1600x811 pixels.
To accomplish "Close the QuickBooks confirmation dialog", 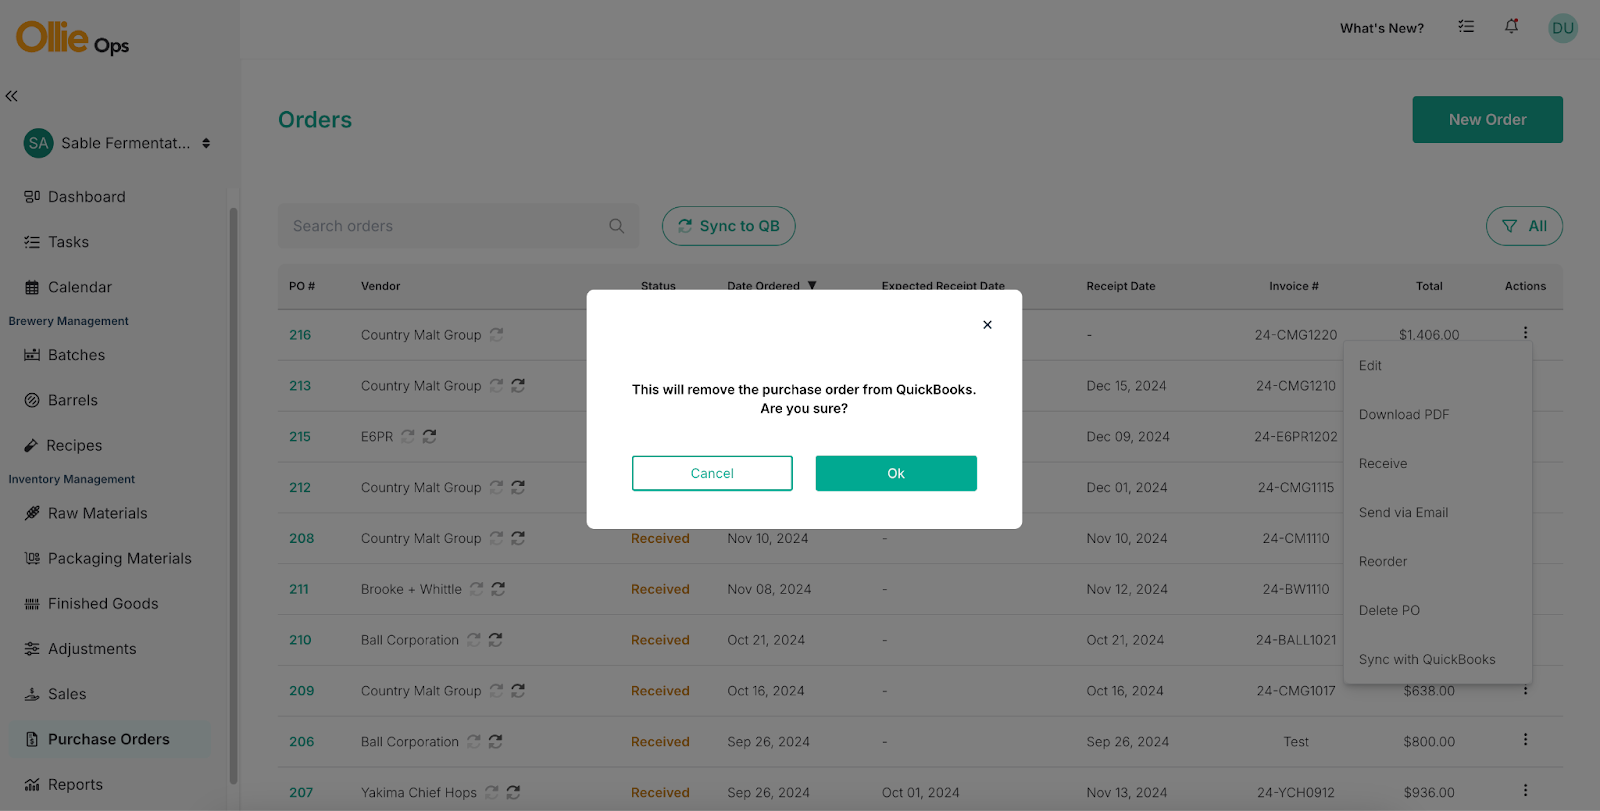I will (x=987, y=325).
